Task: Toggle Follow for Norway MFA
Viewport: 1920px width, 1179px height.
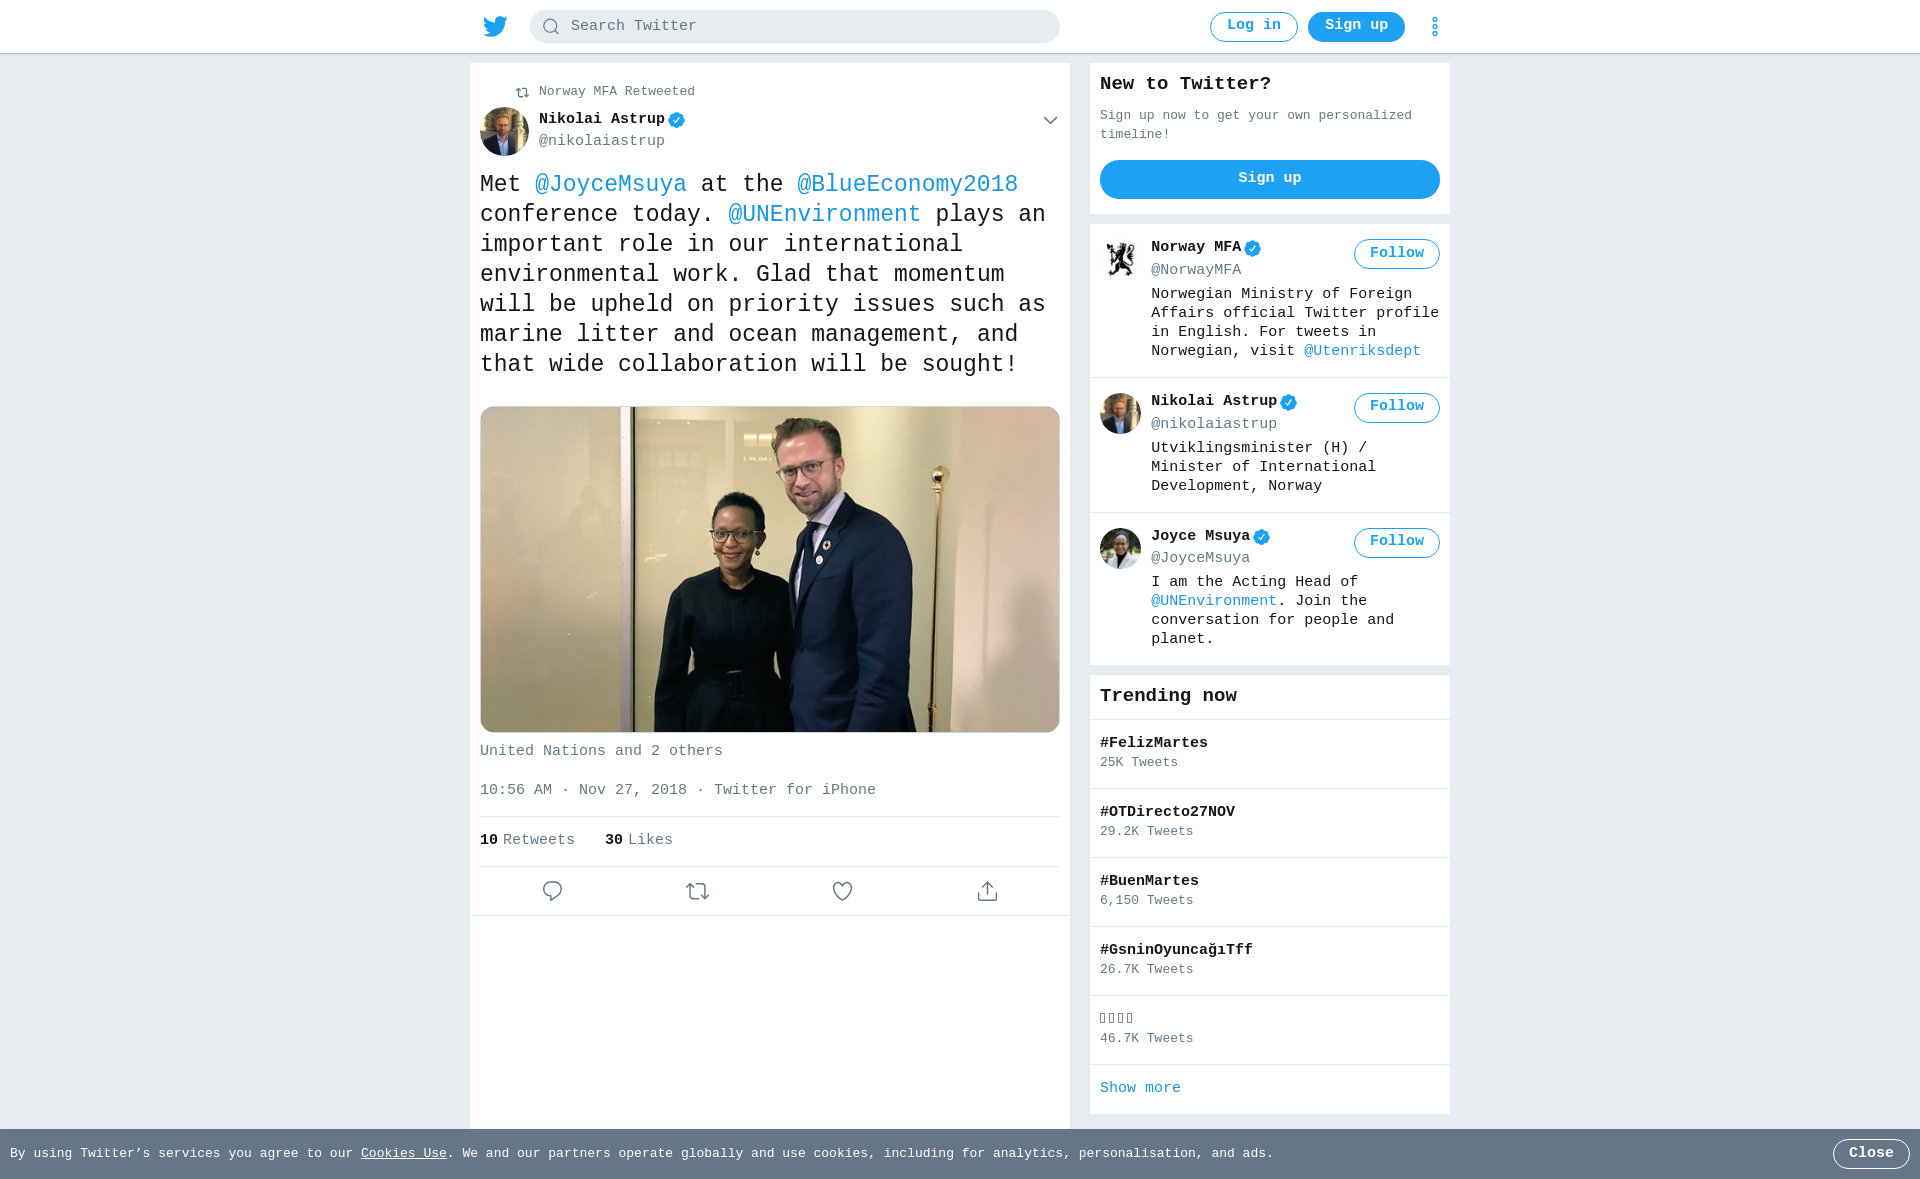Action: [x=1396, y=254]
